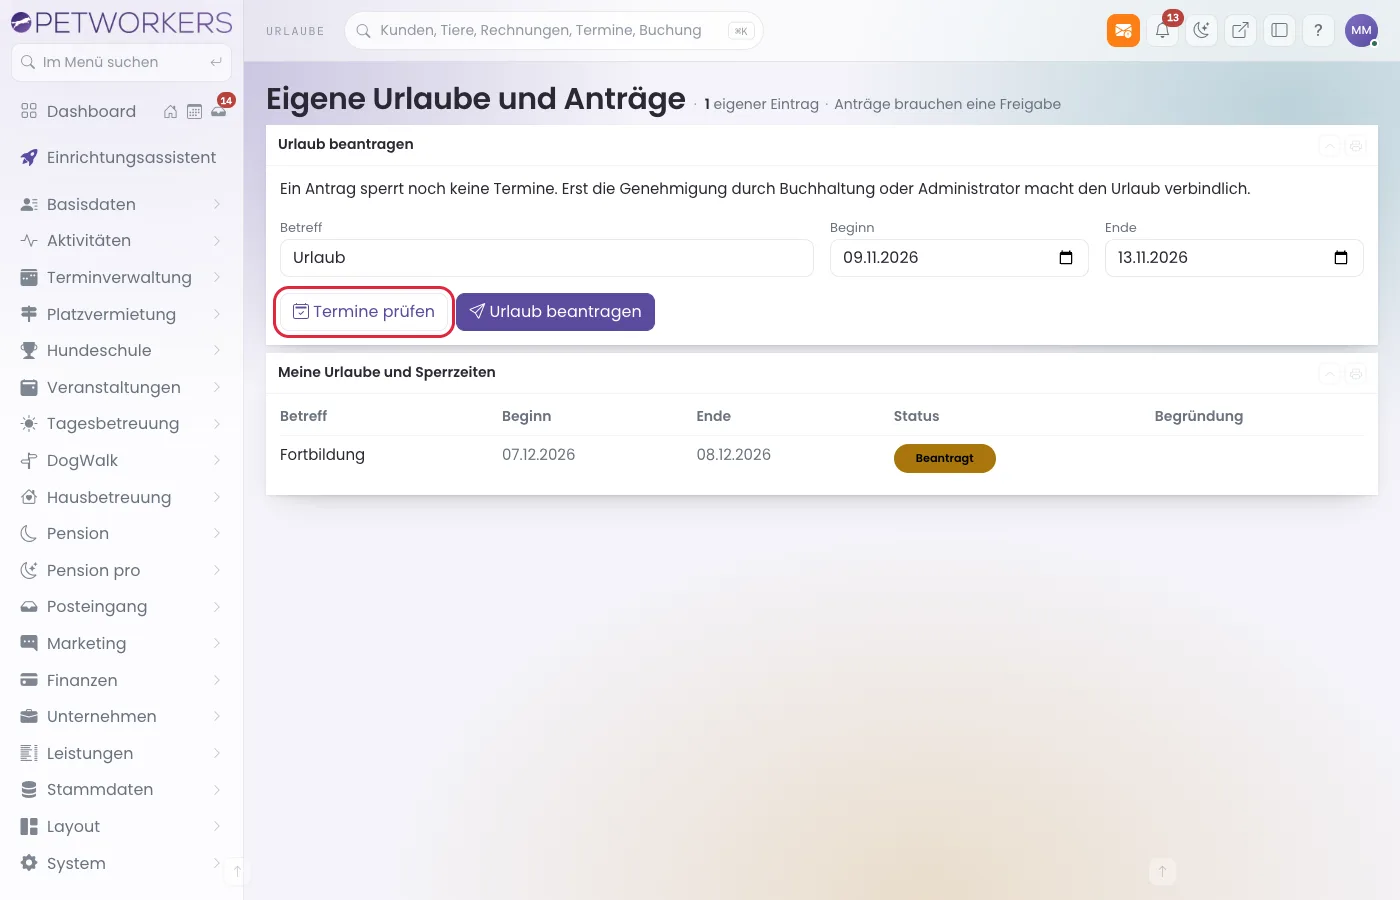The height and width of the screenshot is (900, 1400).
Task: Open the orange mail icon in header
Action: coord(1123,30)
